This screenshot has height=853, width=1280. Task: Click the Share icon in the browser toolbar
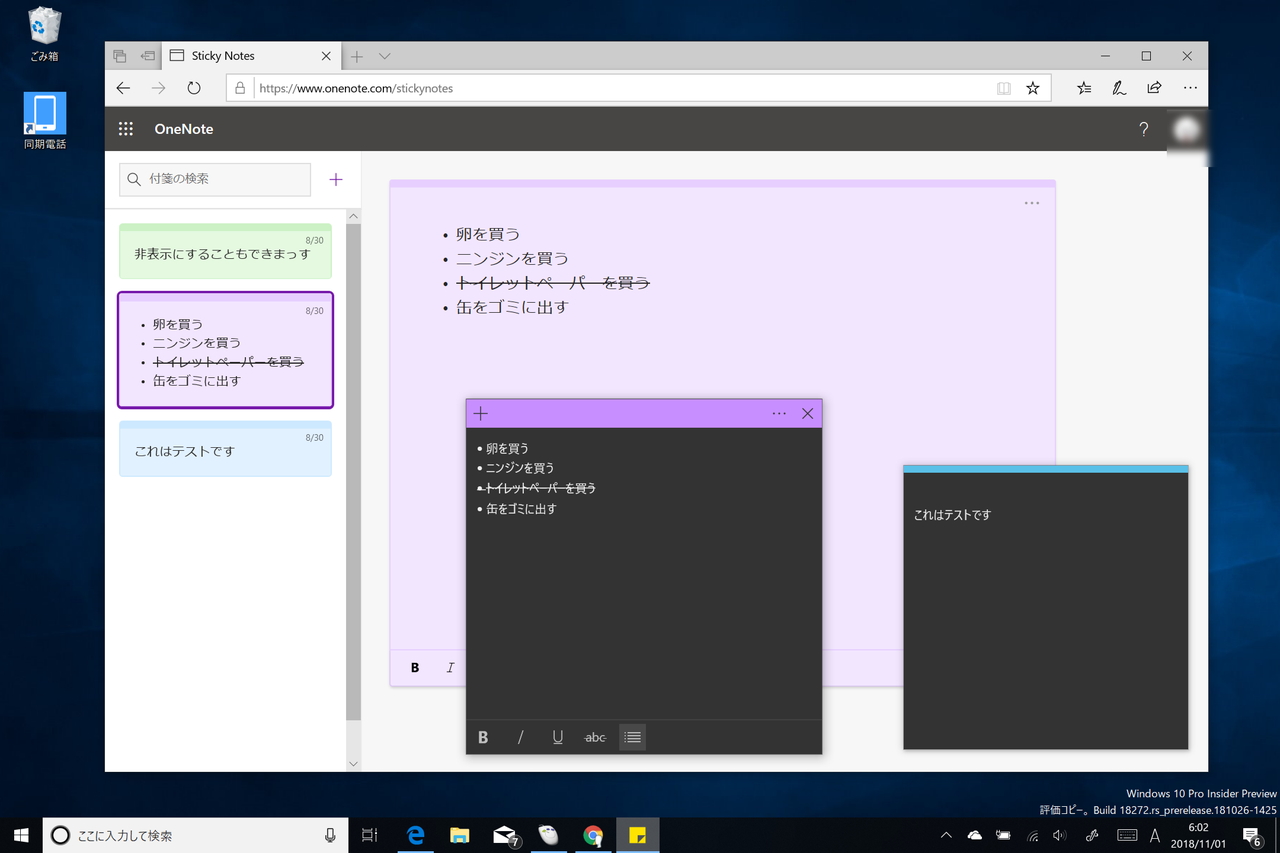click(1154, 88)
